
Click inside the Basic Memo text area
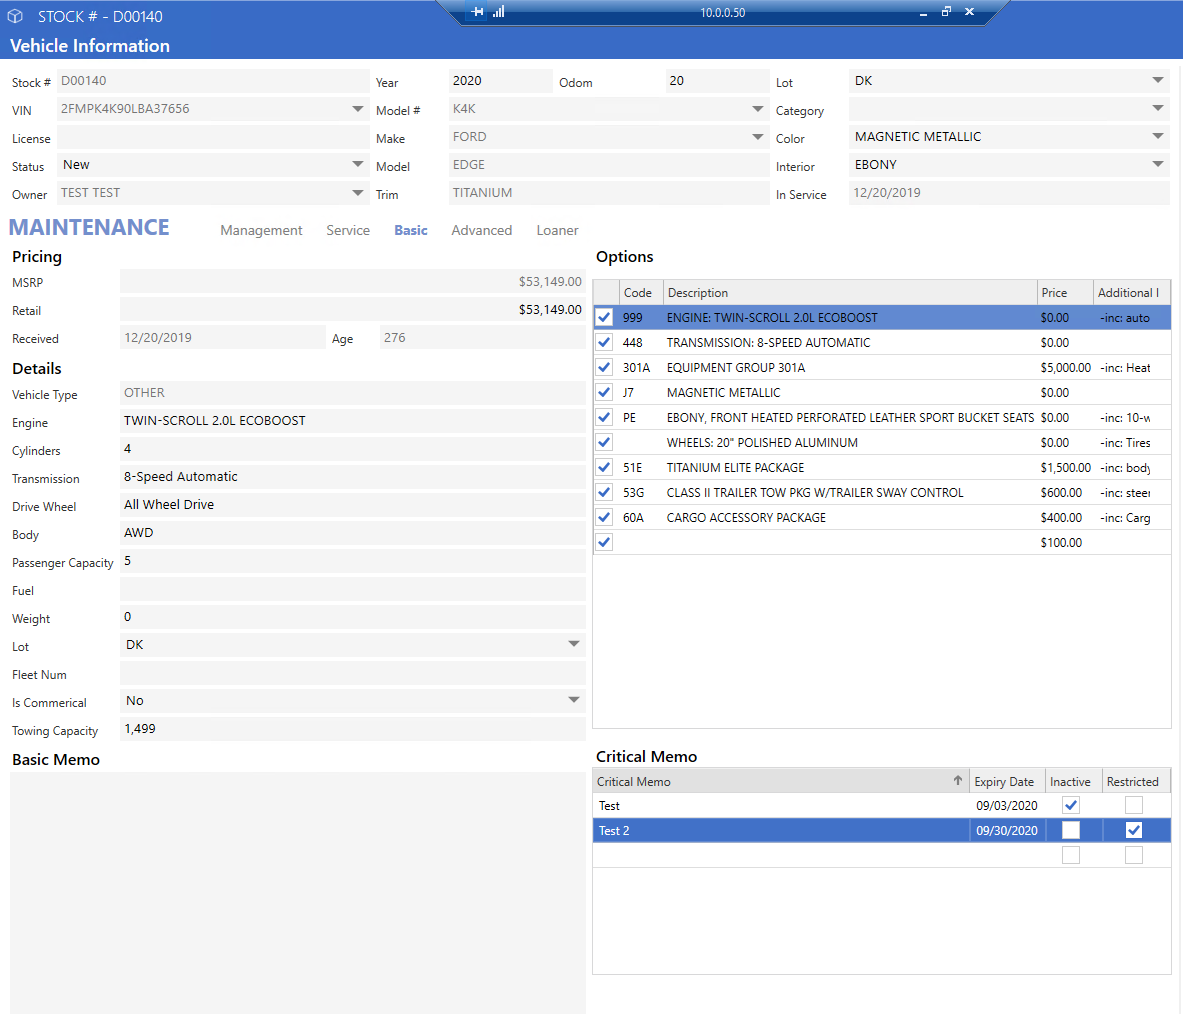pos(298,893)
